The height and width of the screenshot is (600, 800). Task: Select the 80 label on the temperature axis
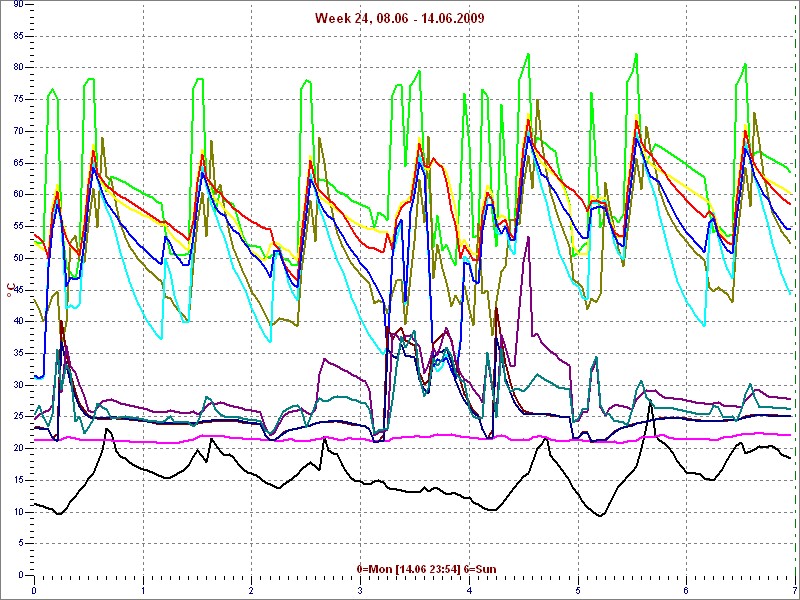pos(18,67)
